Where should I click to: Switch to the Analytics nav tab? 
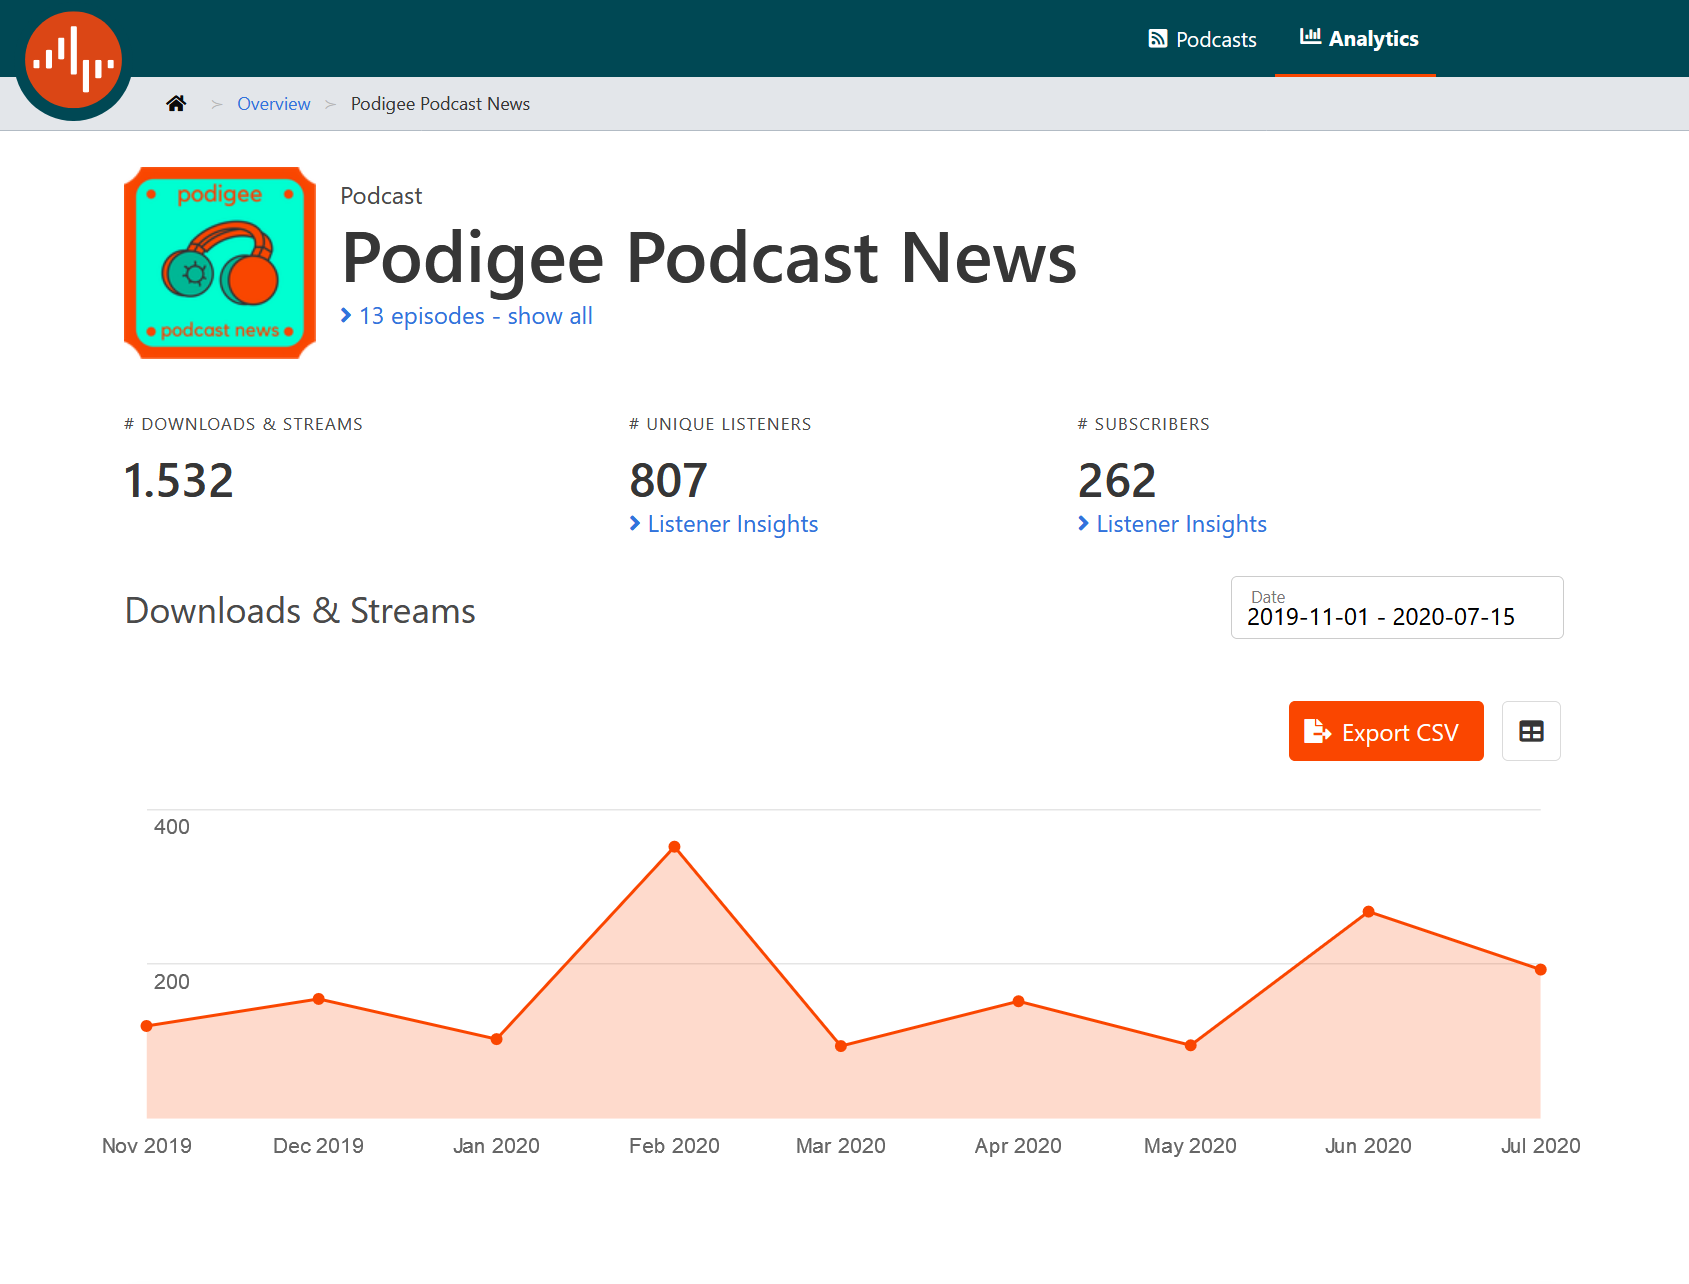[1358, 38]
